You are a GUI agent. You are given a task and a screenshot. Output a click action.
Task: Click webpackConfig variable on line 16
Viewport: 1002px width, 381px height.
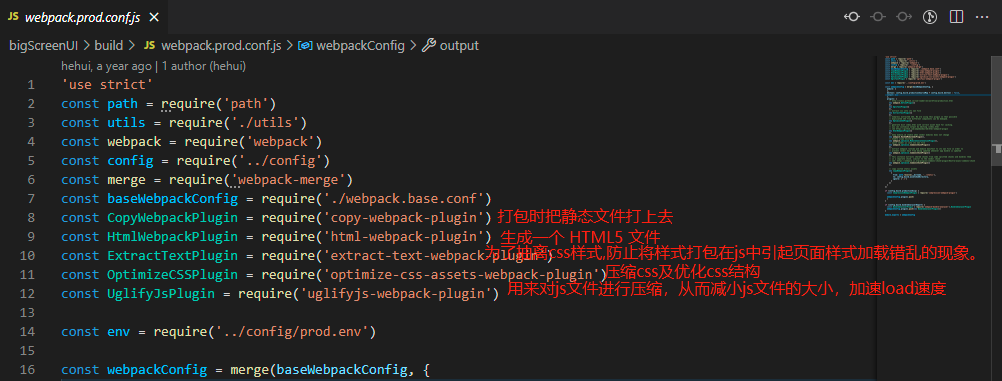pyautogui.click(x=157, y=369)
